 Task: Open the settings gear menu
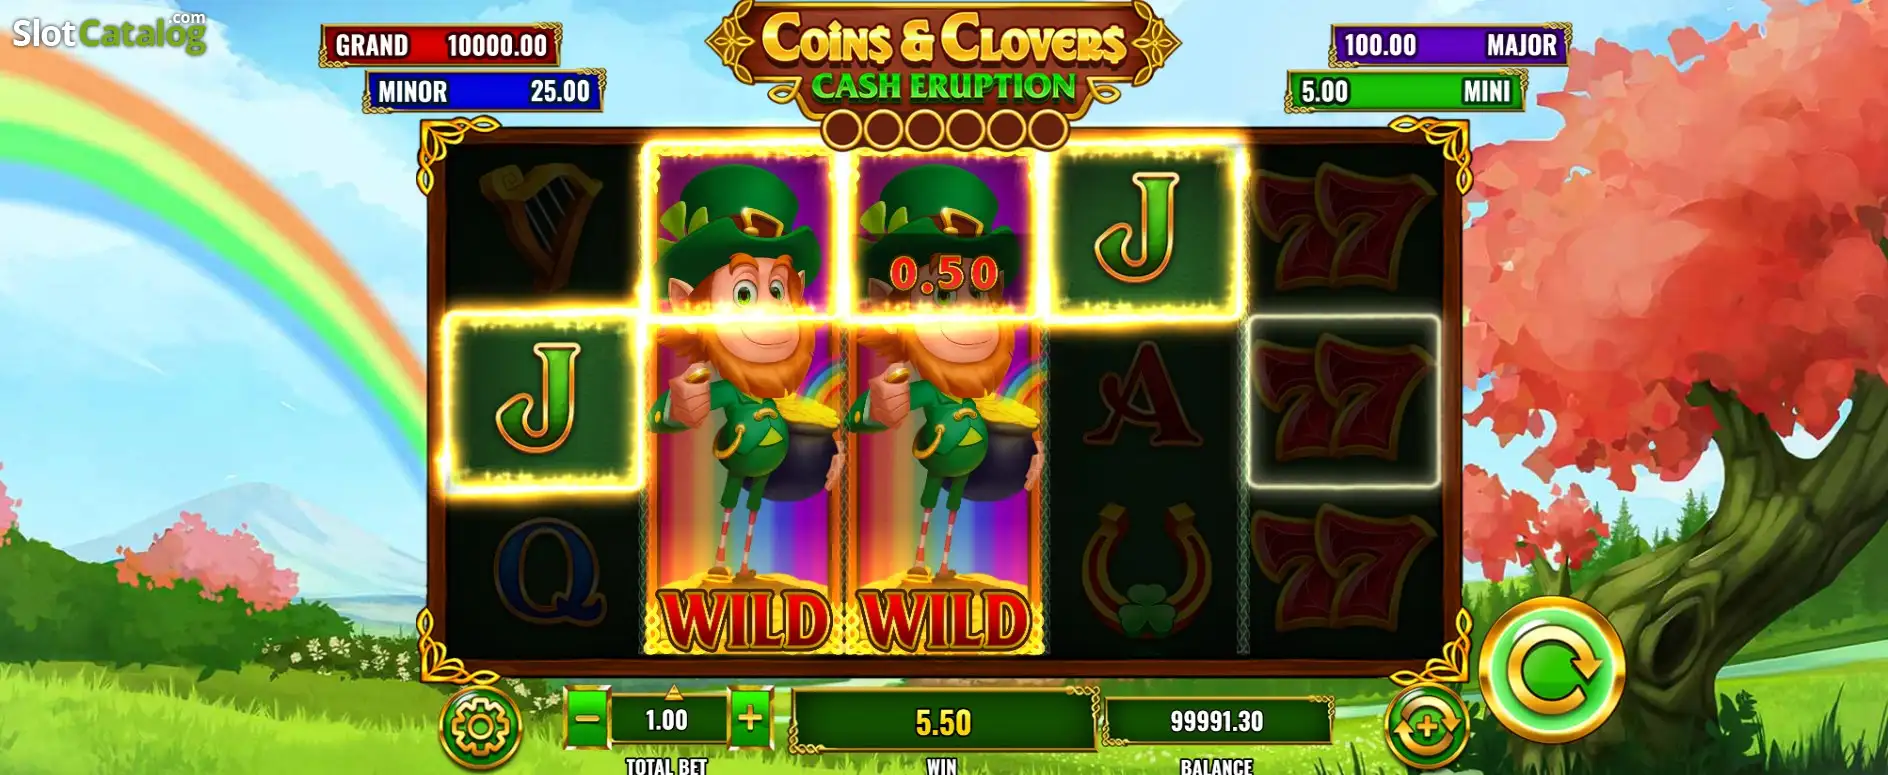pyautogui.click(x=481, y=727)
